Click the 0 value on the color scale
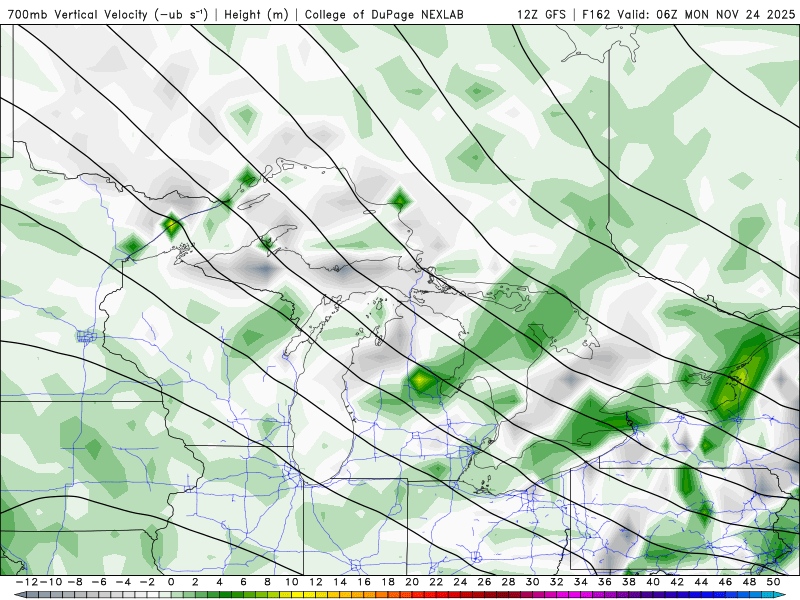Image resolution: width=800 pixels, height=600 pixels. [x=171, y=582]
